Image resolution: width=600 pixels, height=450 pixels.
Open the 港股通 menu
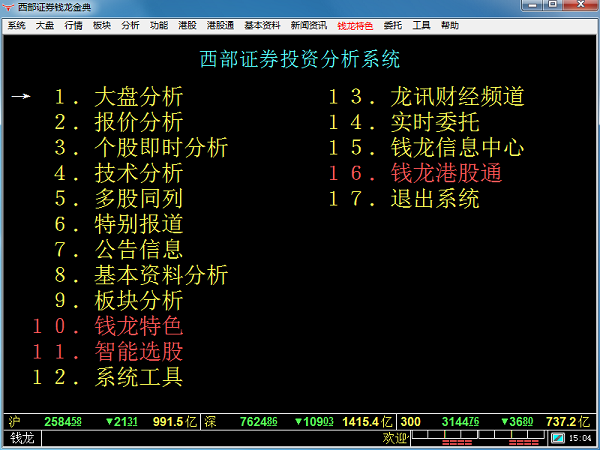220,24
